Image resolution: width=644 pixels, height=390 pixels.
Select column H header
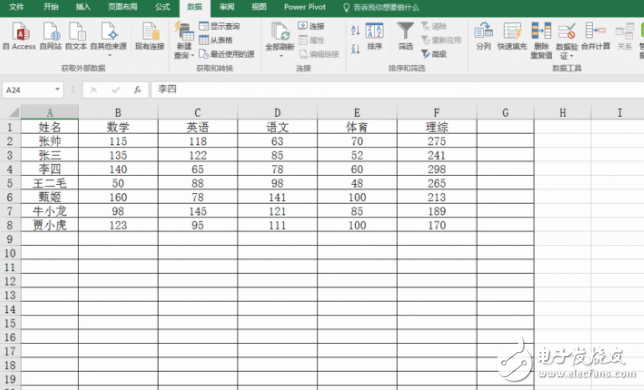click(x=563, y=112)
